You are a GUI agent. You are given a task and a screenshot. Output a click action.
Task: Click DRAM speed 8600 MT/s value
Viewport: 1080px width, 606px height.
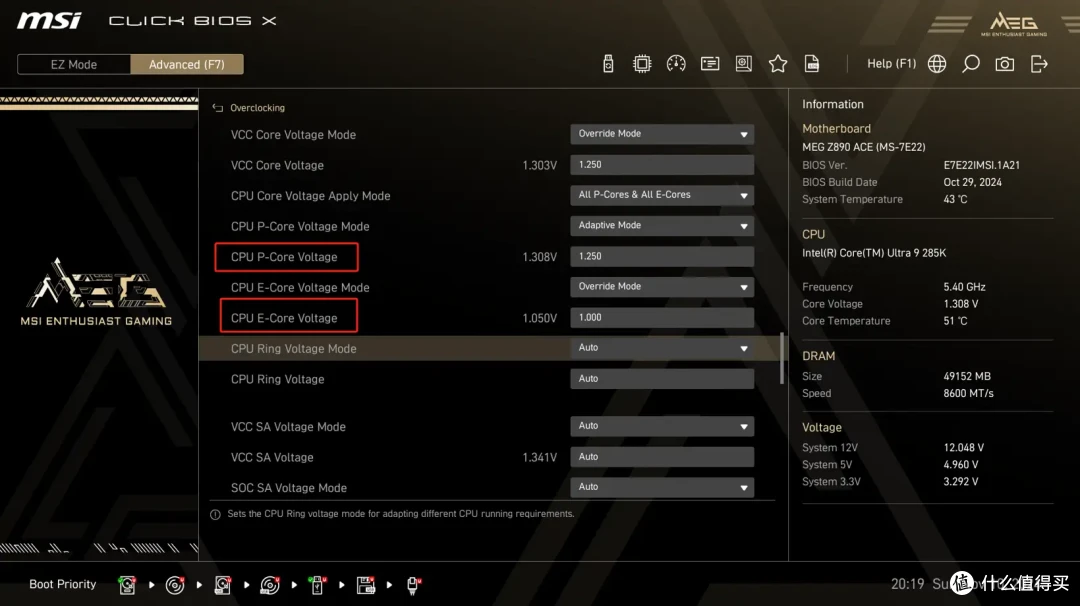(x=968, y=394)
